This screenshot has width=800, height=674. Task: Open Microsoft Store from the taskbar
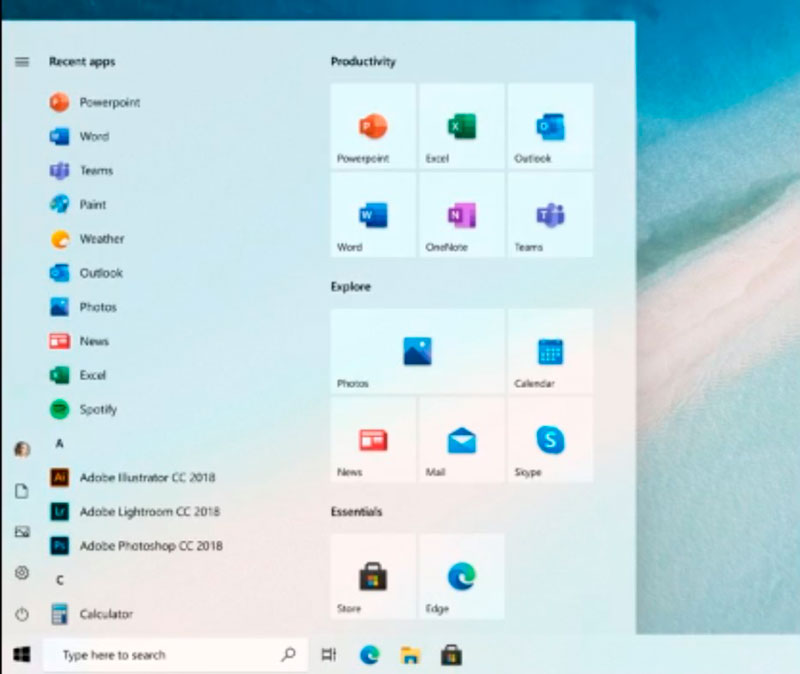tap(451, 655)
